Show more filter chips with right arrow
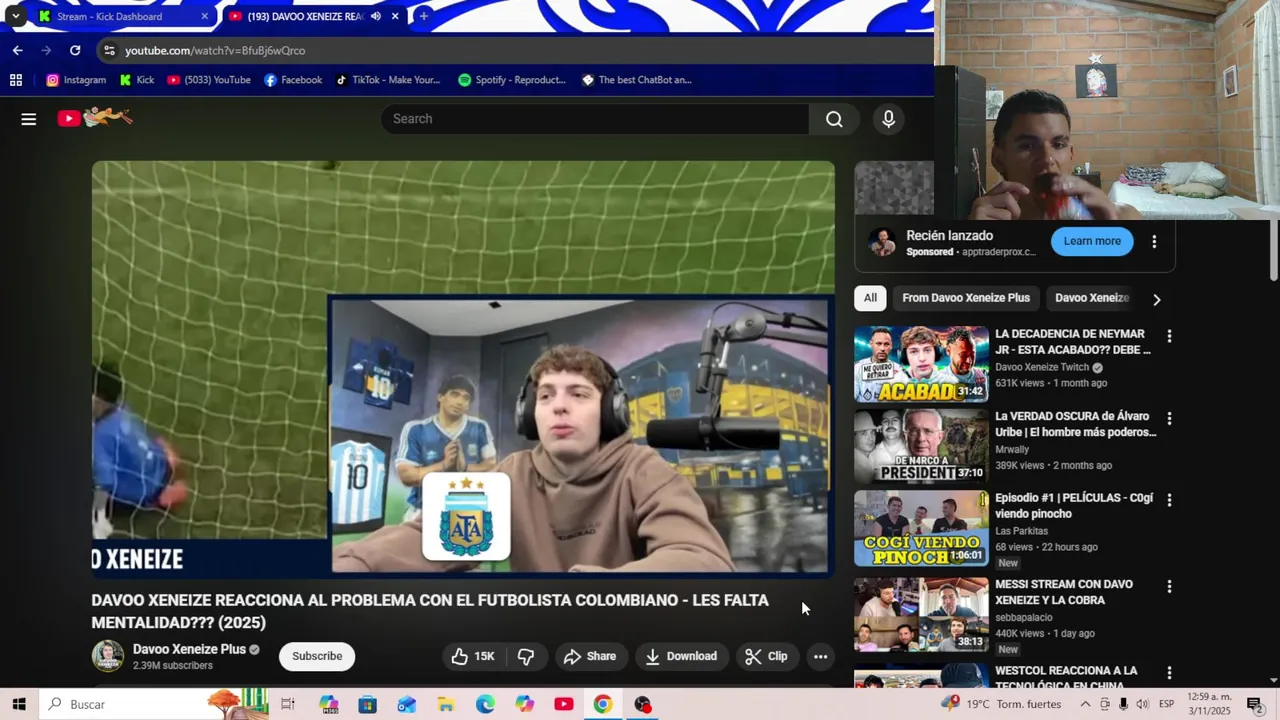 [1157, 299]
